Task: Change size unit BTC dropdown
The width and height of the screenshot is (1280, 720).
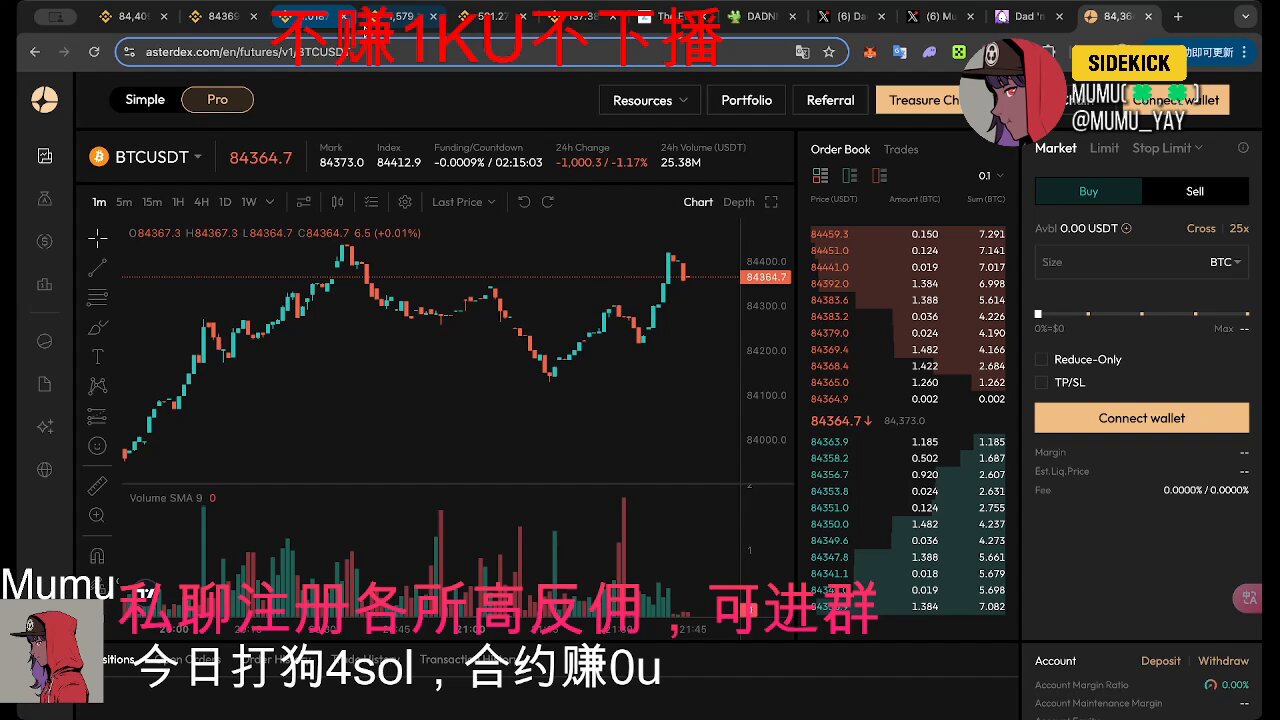Action: pyautogui.click(x=1225, y=262)
